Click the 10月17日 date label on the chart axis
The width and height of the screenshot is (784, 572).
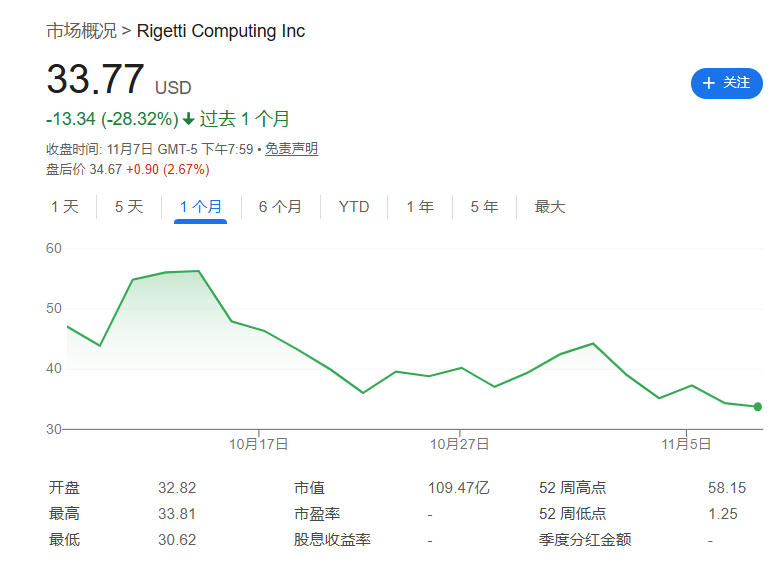coord(259,444)
